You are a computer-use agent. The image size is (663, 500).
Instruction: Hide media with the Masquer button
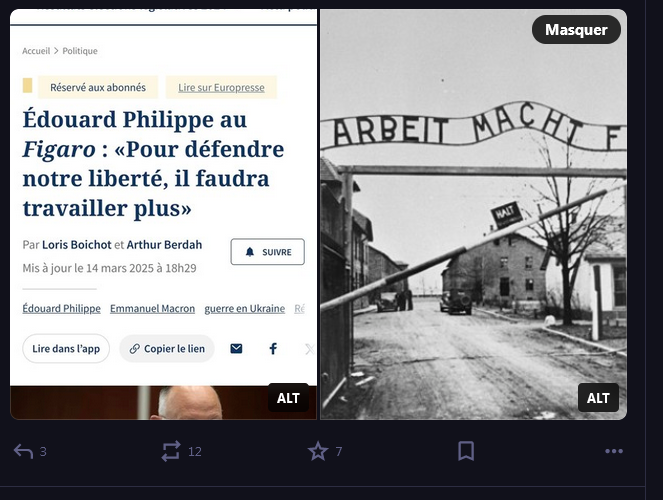pyautogui.click(x=576, y=30)
